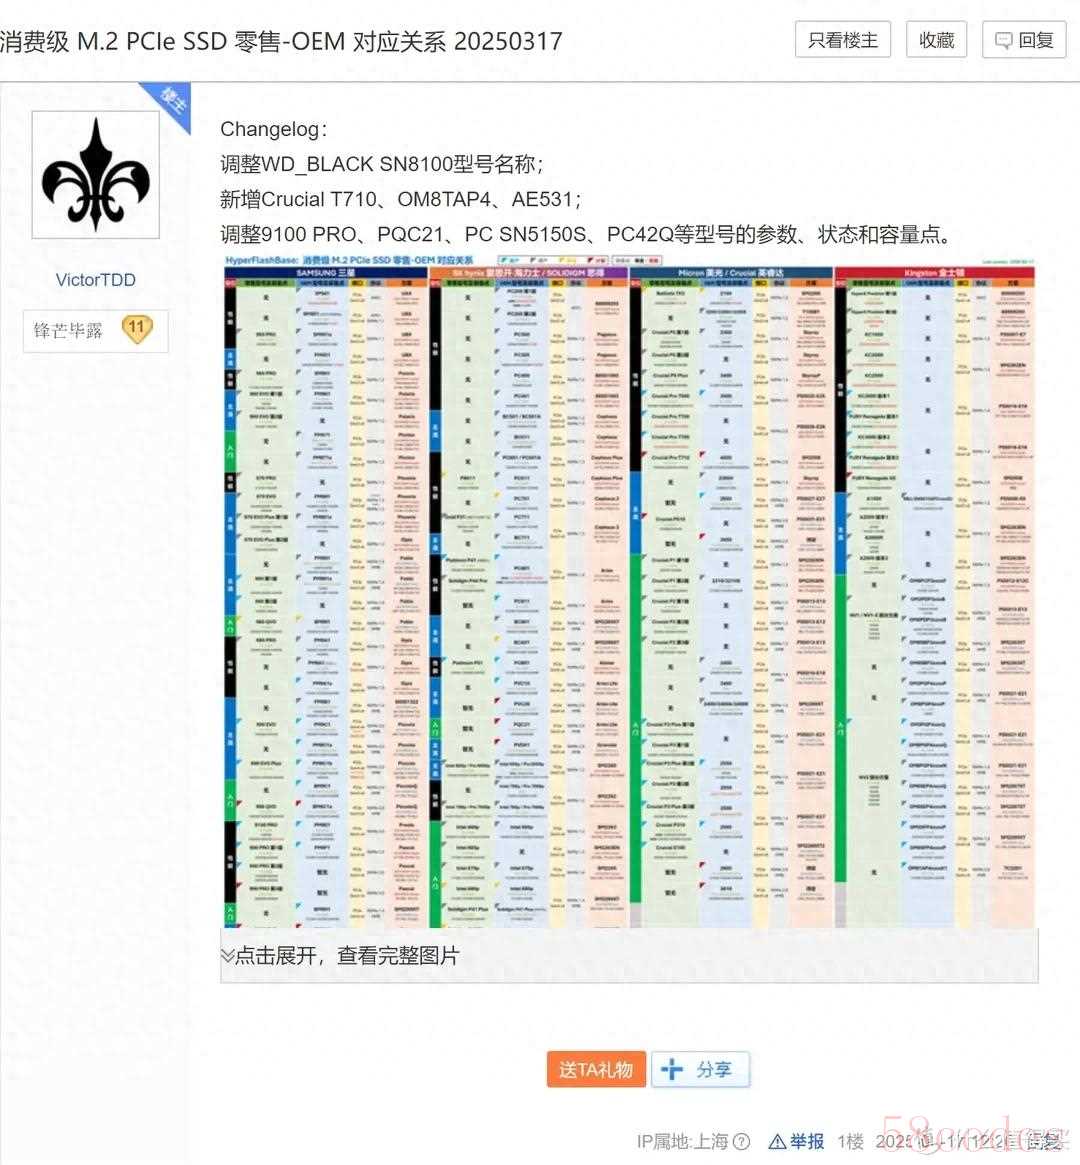1080x1165 pixels.
Task: Click the Changelog: heading text
Action: tap(273, 129)
